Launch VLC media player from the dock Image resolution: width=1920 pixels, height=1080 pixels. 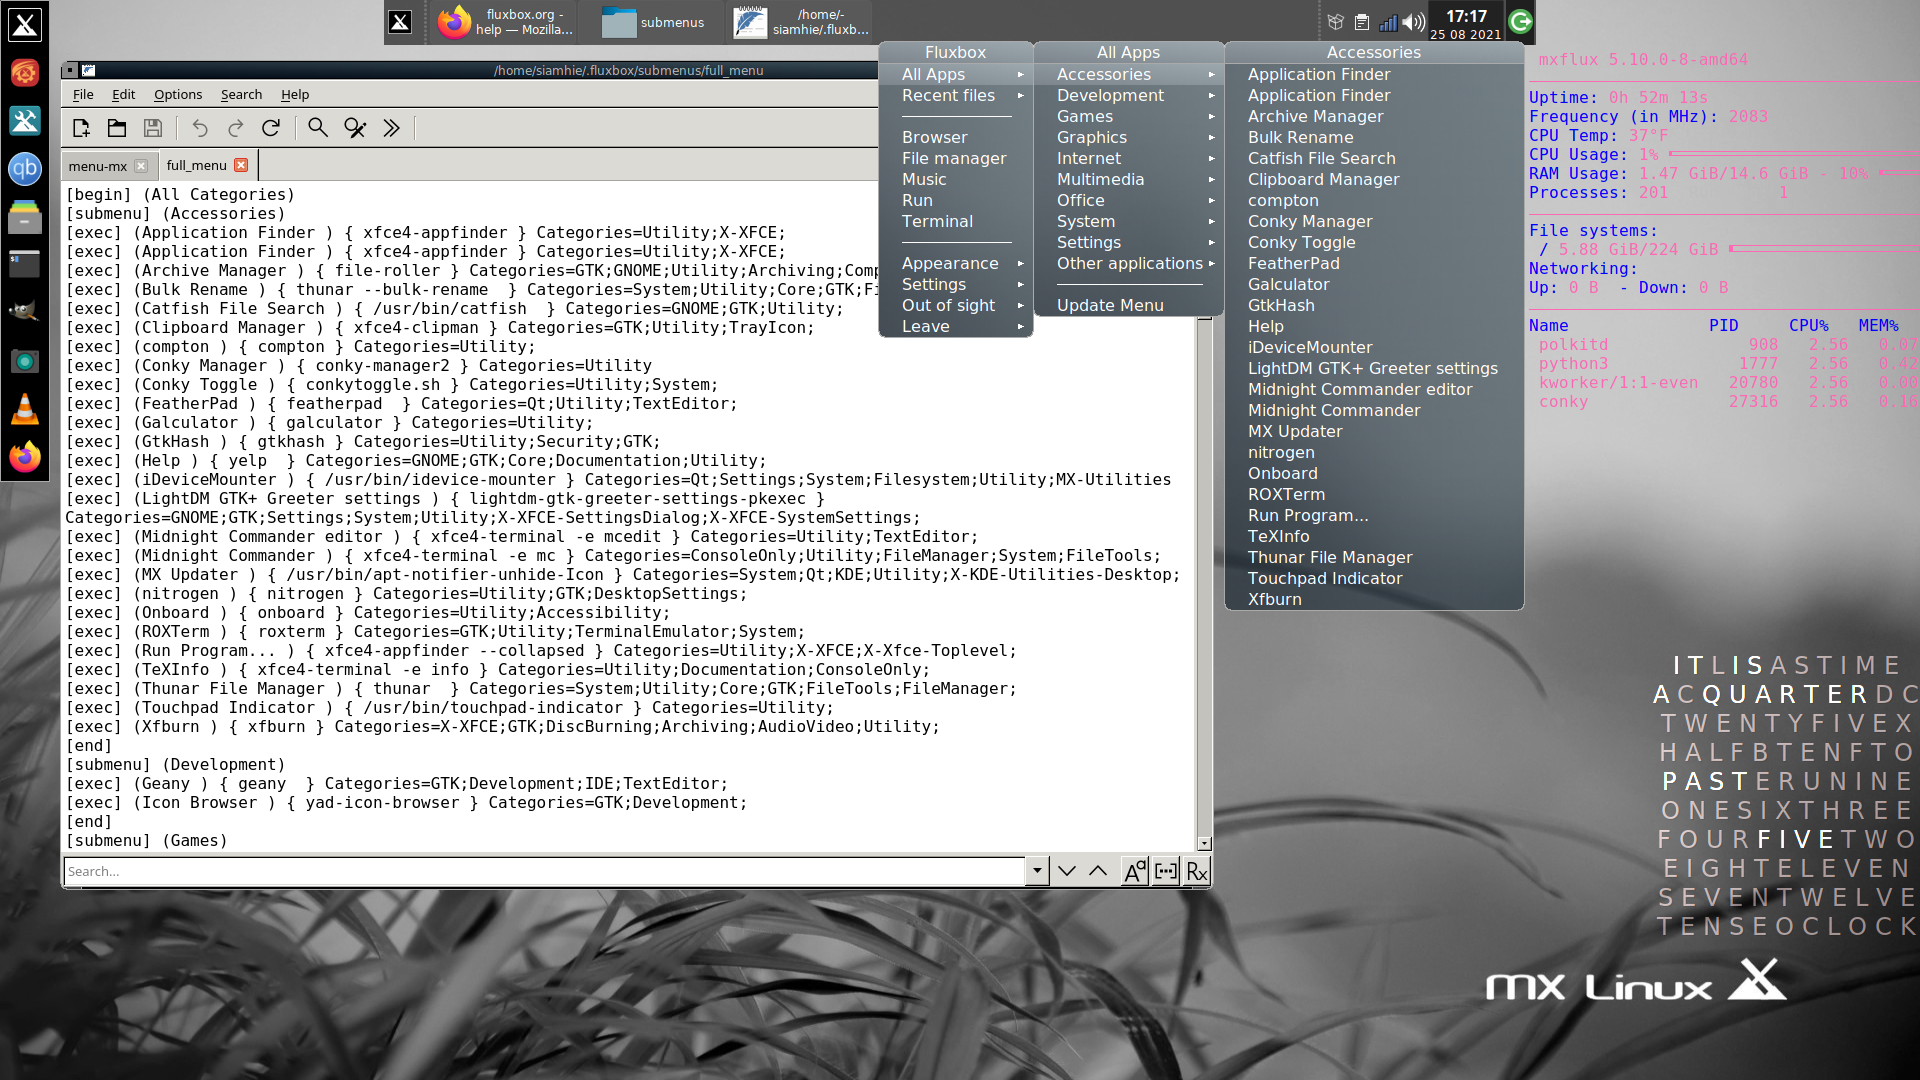(x=25, y=409)
